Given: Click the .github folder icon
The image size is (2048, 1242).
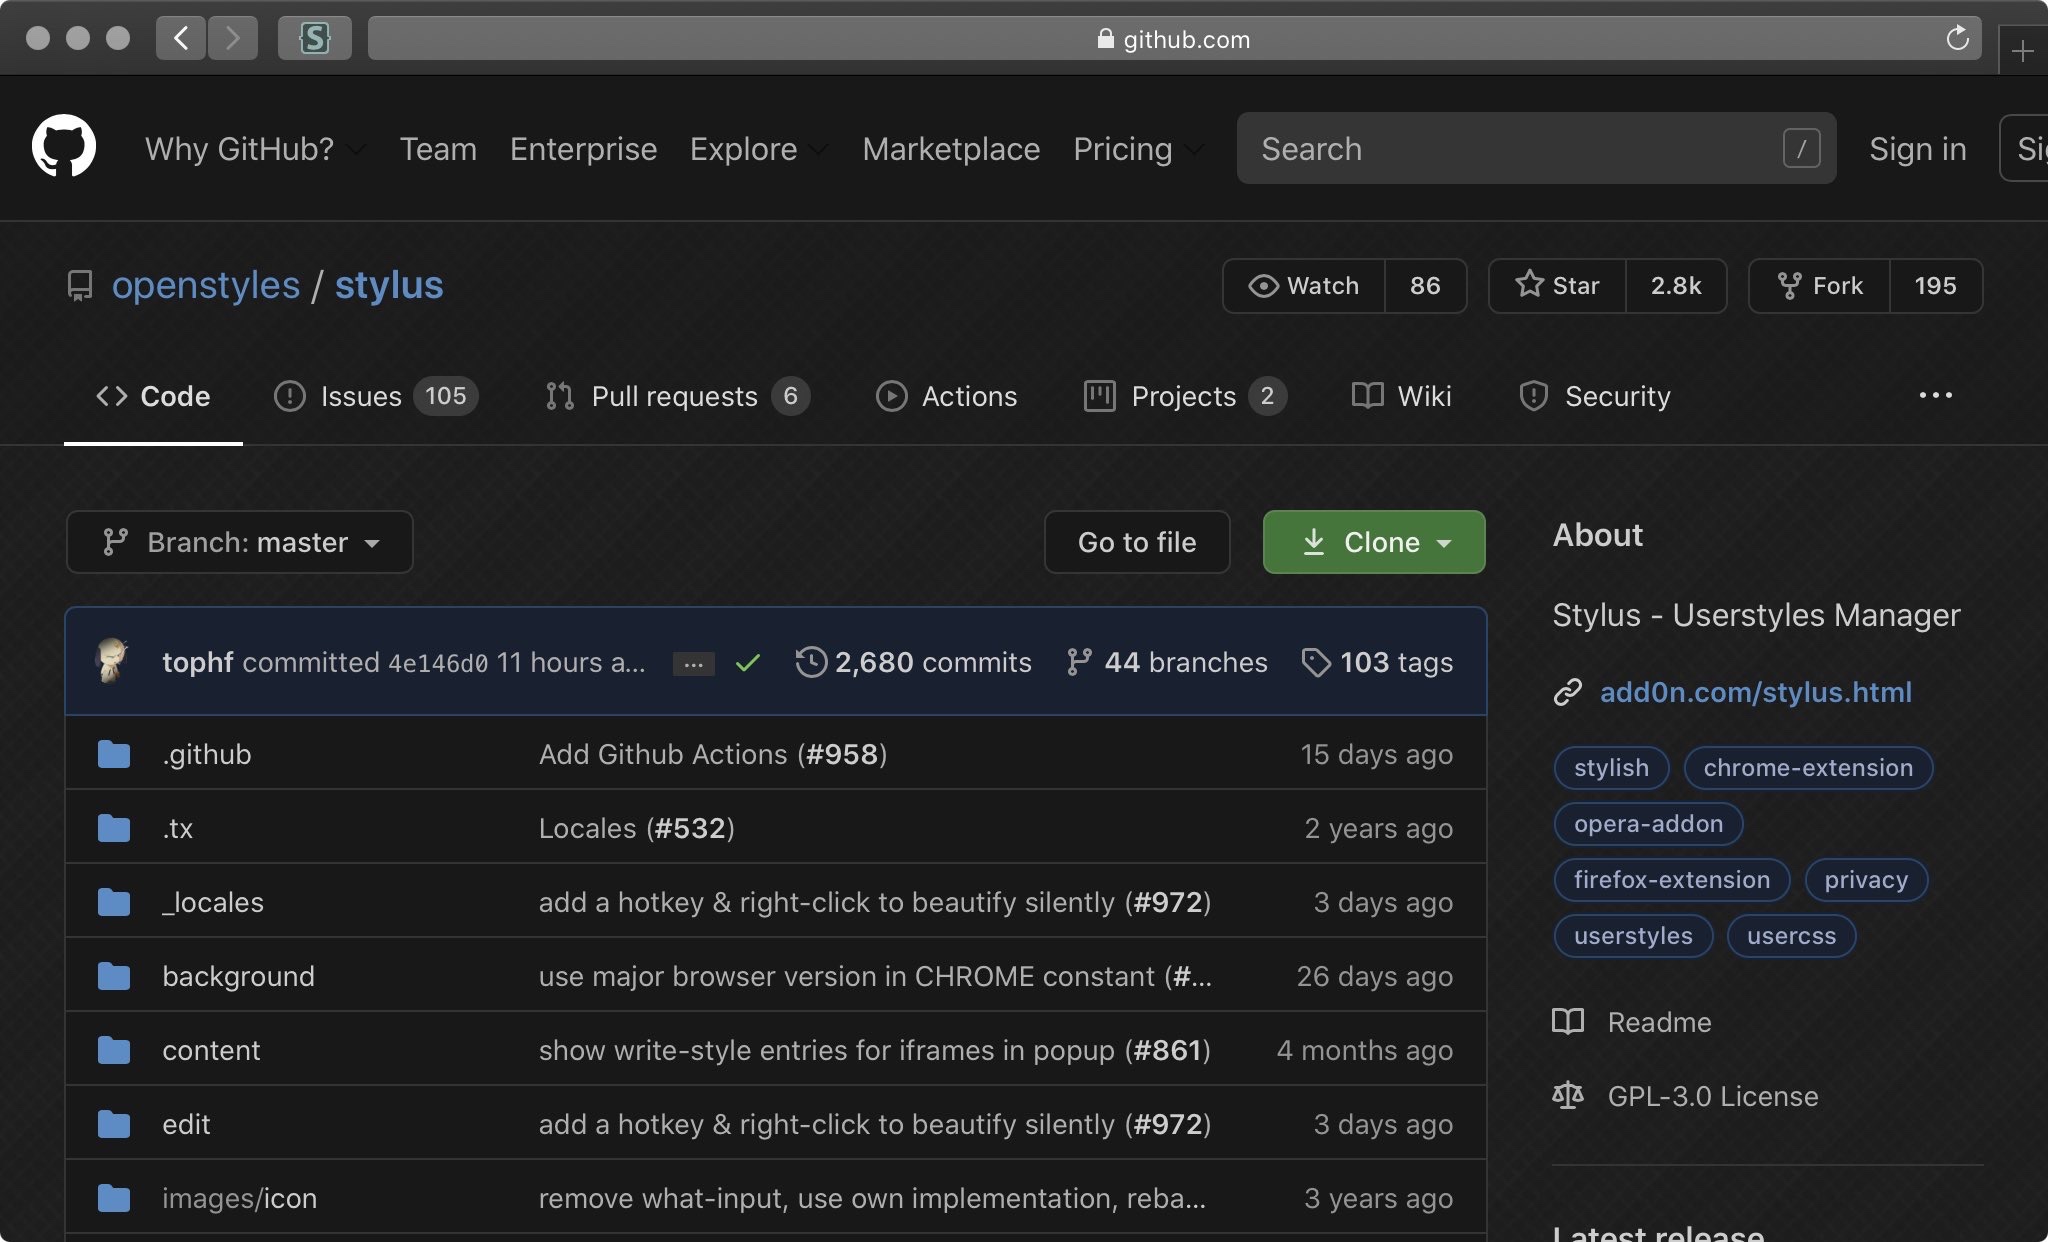Looking at the screenshot, I should pyautogui.click(x=114, y=754).
